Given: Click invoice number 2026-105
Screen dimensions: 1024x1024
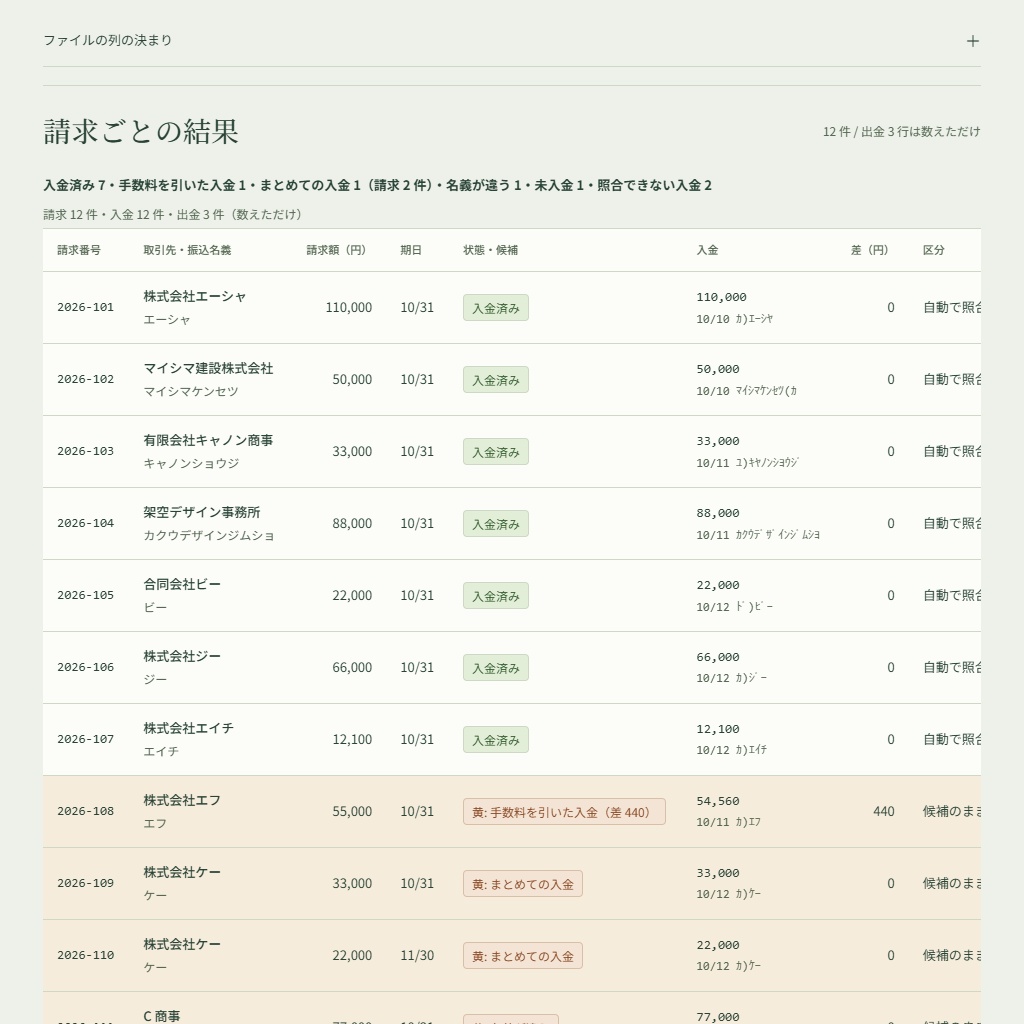Looking at the screenshot, I should (86, 596).
